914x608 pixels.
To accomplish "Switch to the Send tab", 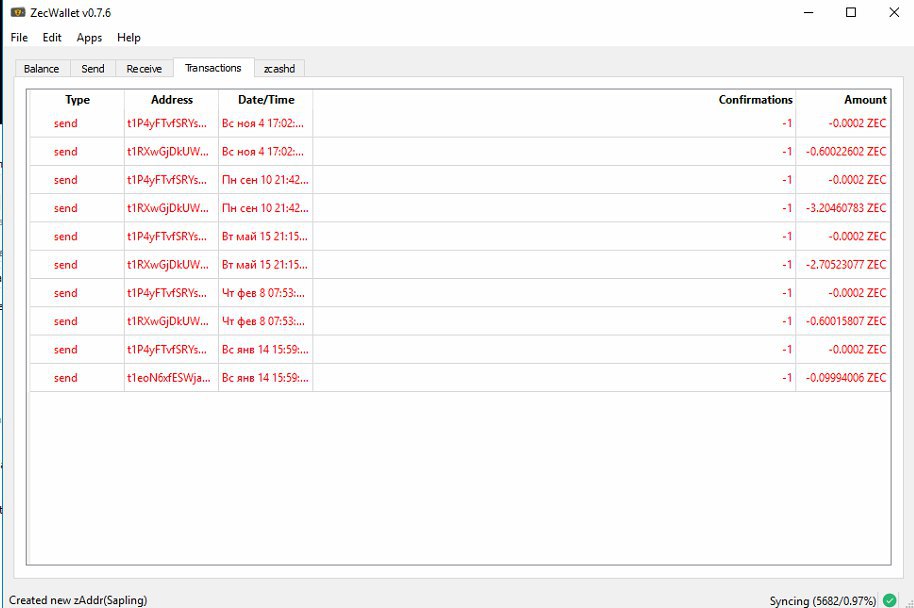I will coord(93,69).
